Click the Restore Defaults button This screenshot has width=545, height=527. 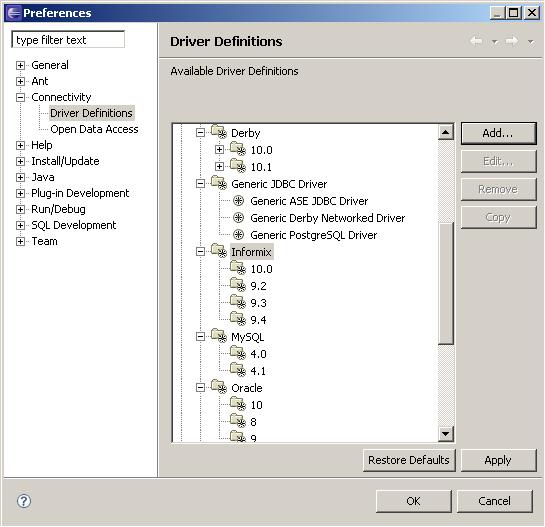409,460
